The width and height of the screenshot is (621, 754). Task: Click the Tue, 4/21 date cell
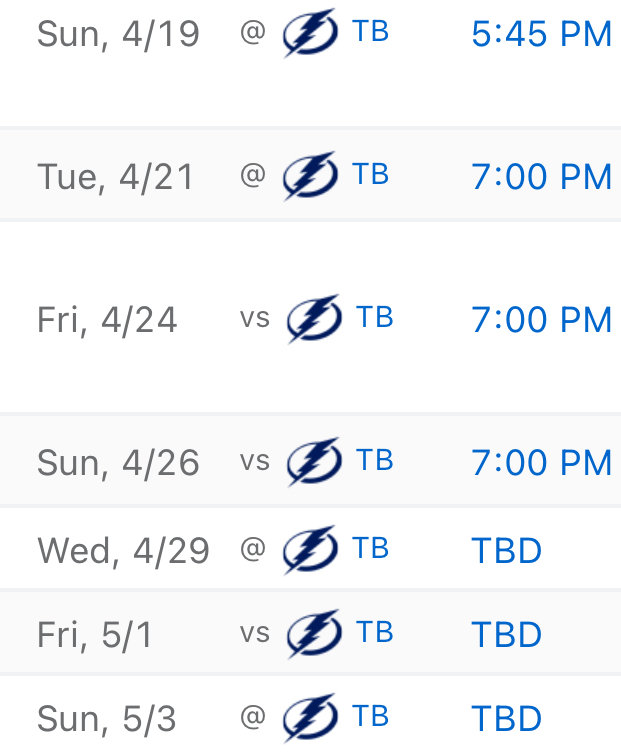(x=115, y=177)
